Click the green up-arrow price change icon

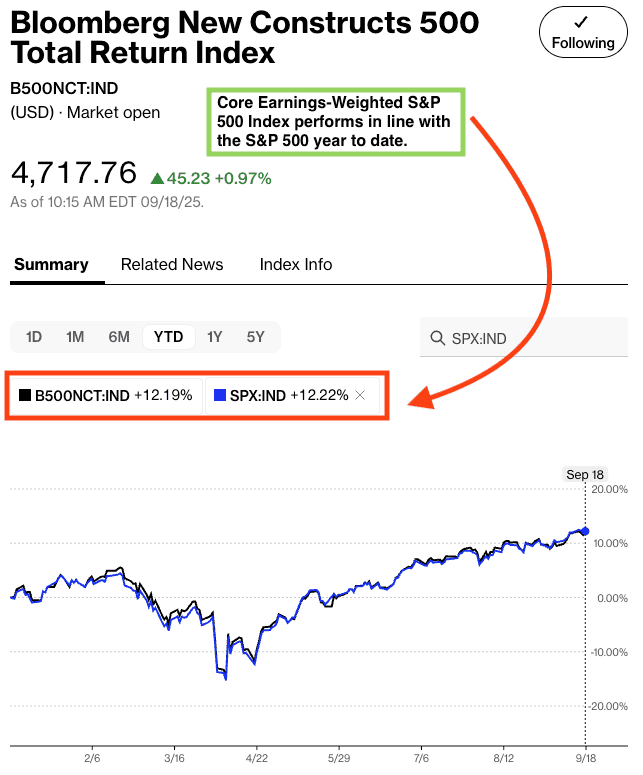(x=156, y=179)
